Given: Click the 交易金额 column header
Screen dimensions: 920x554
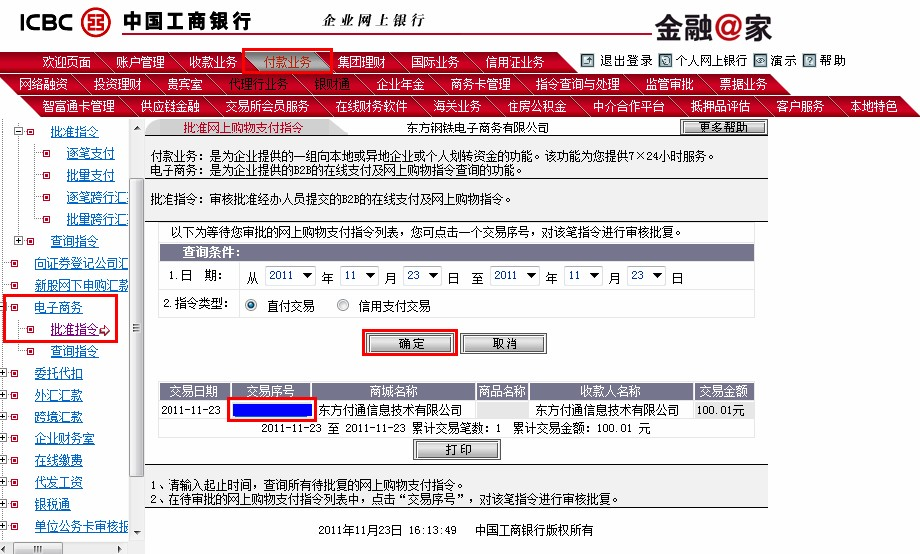Looking at the screenshot, I should coord(723,391).
